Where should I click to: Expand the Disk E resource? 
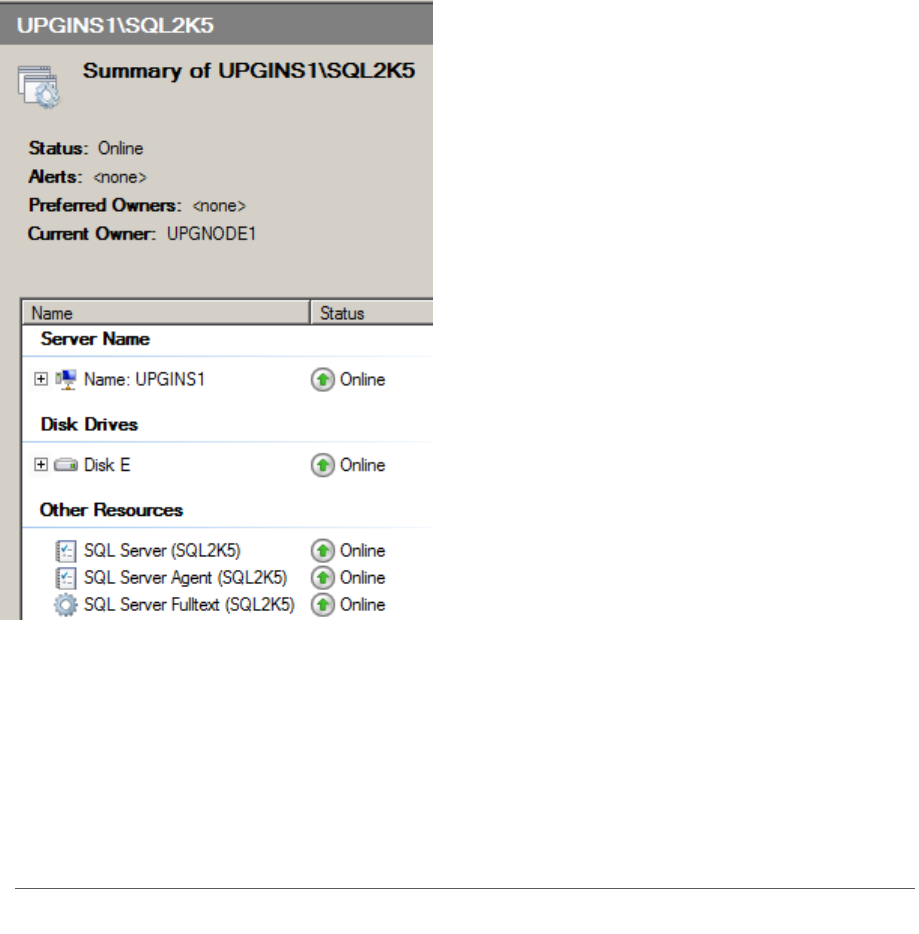point(41,464)
